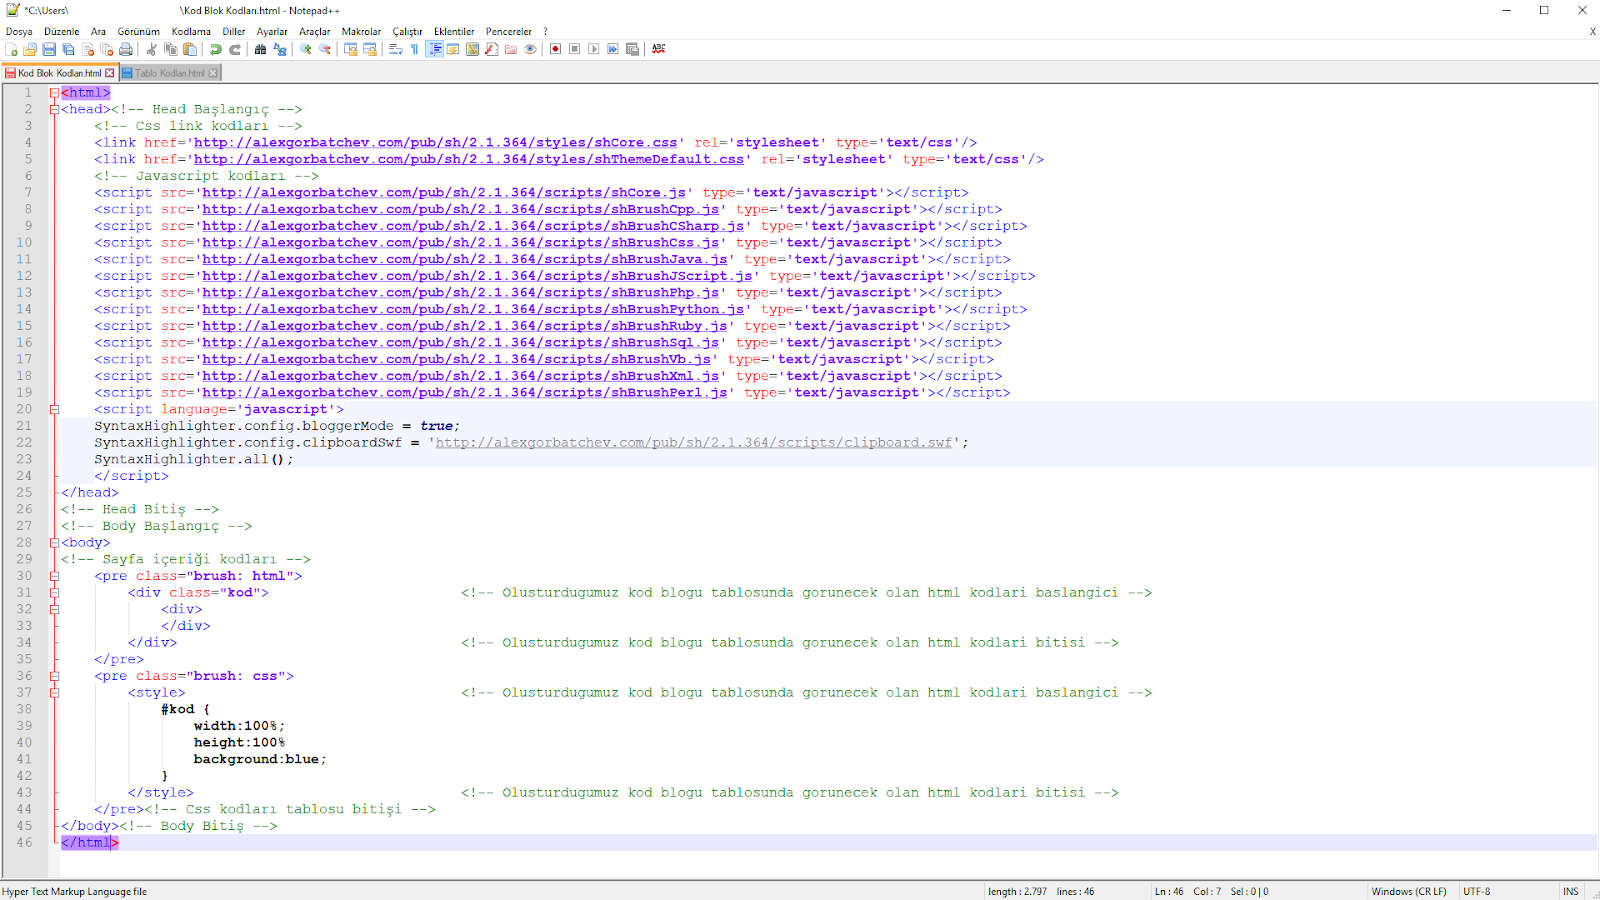Image resolution: width=1600 pixels, height=900 pixels.
Task: Open Folder as Workspace panel
Action: click(511, 49)
